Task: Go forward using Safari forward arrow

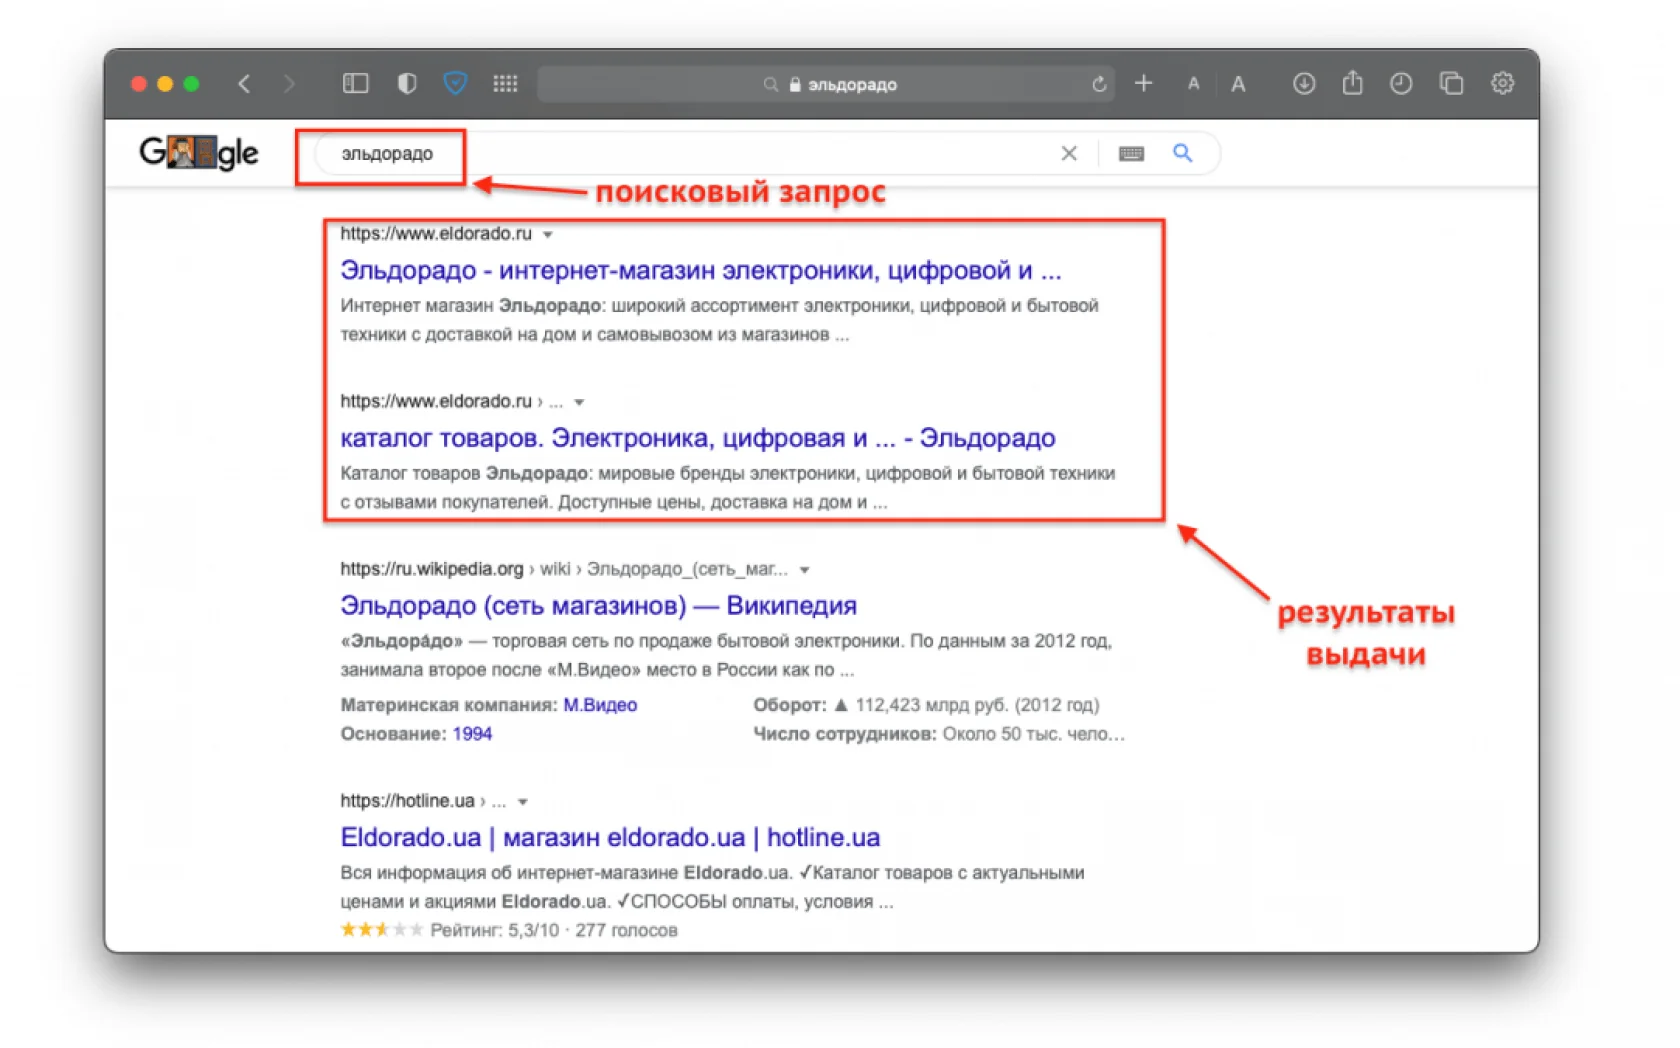Action: (x=289, y=84)
